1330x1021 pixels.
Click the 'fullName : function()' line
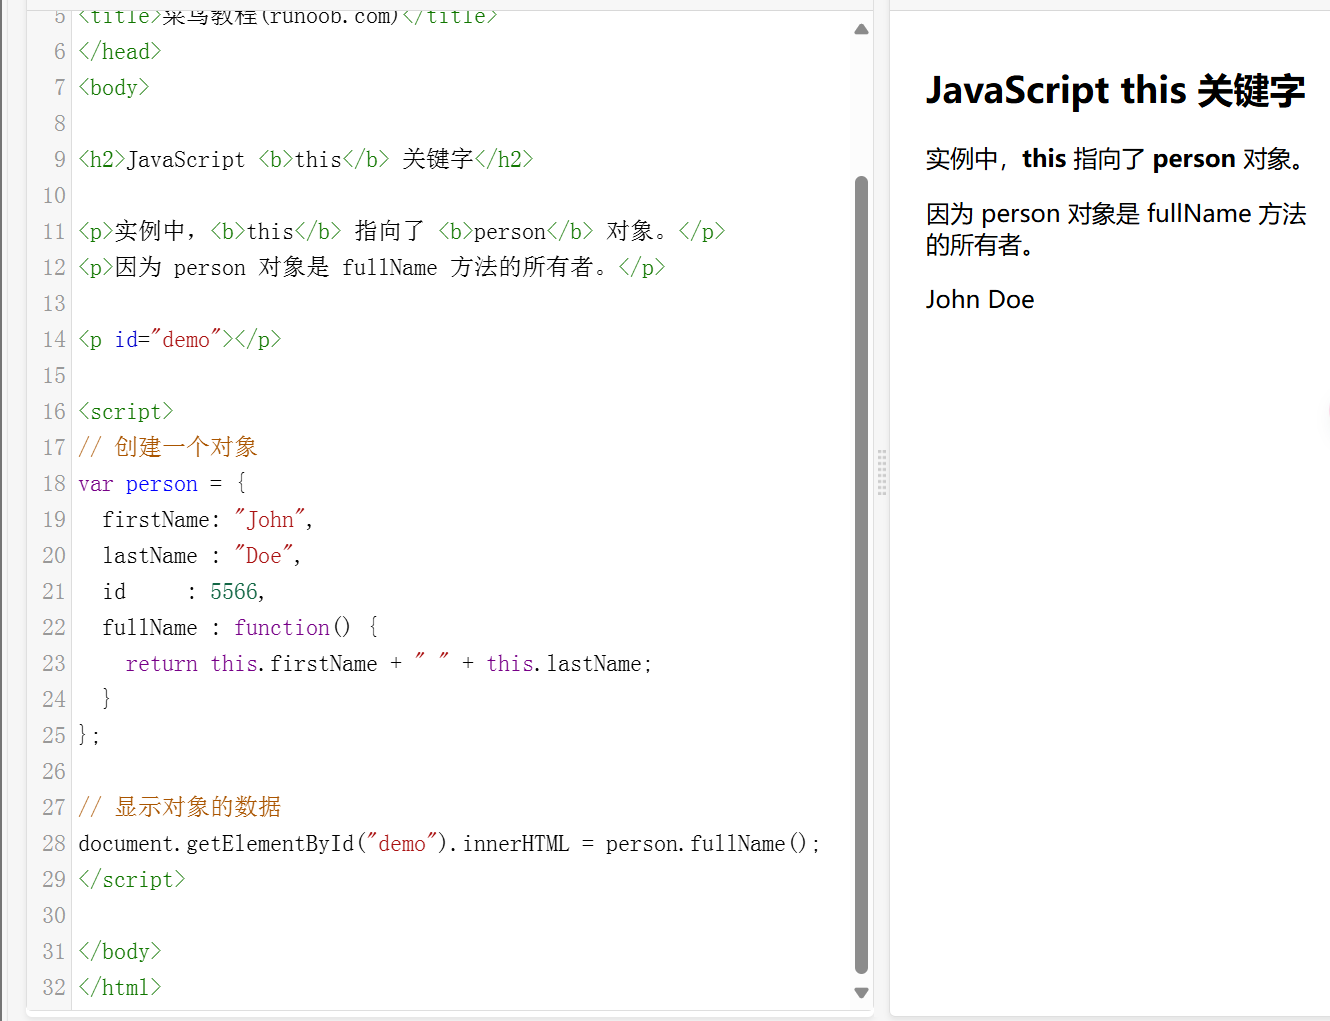pos(240,628)
